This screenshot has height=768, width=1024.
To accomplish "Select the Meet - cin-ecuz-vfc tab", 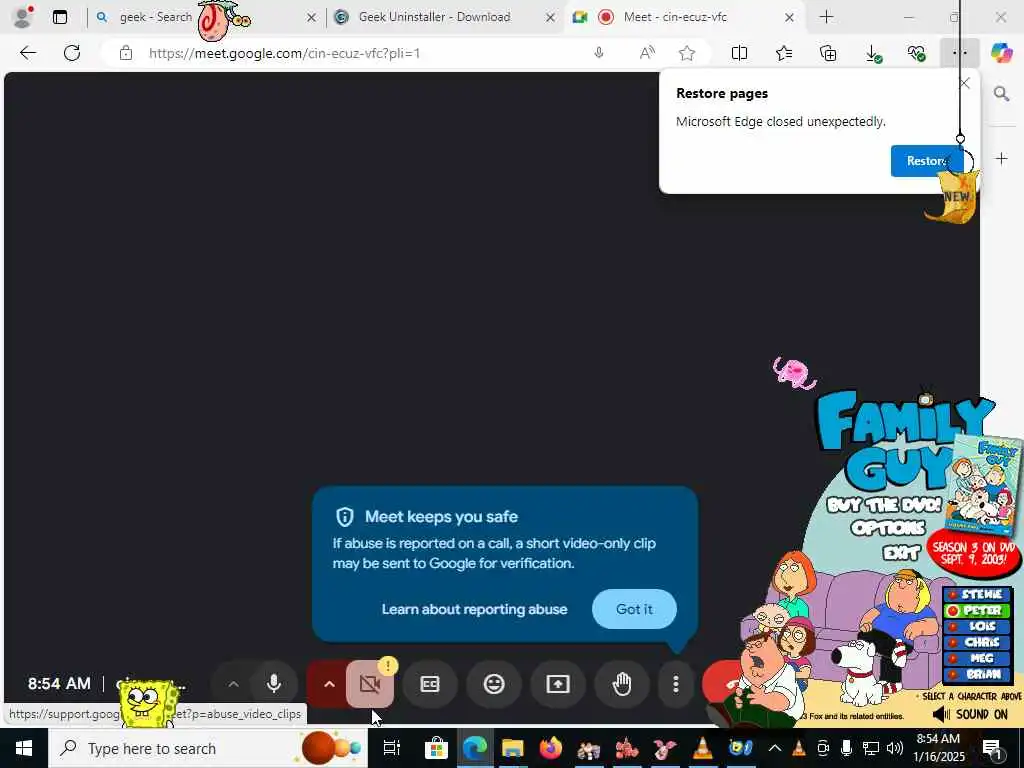I will pos(675,17).
